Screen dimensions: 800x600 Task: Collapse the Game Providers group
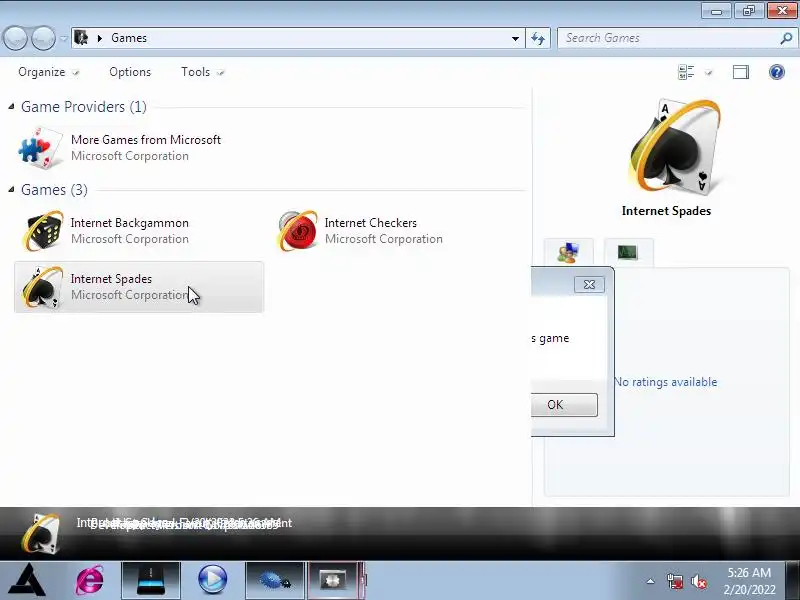11,106
